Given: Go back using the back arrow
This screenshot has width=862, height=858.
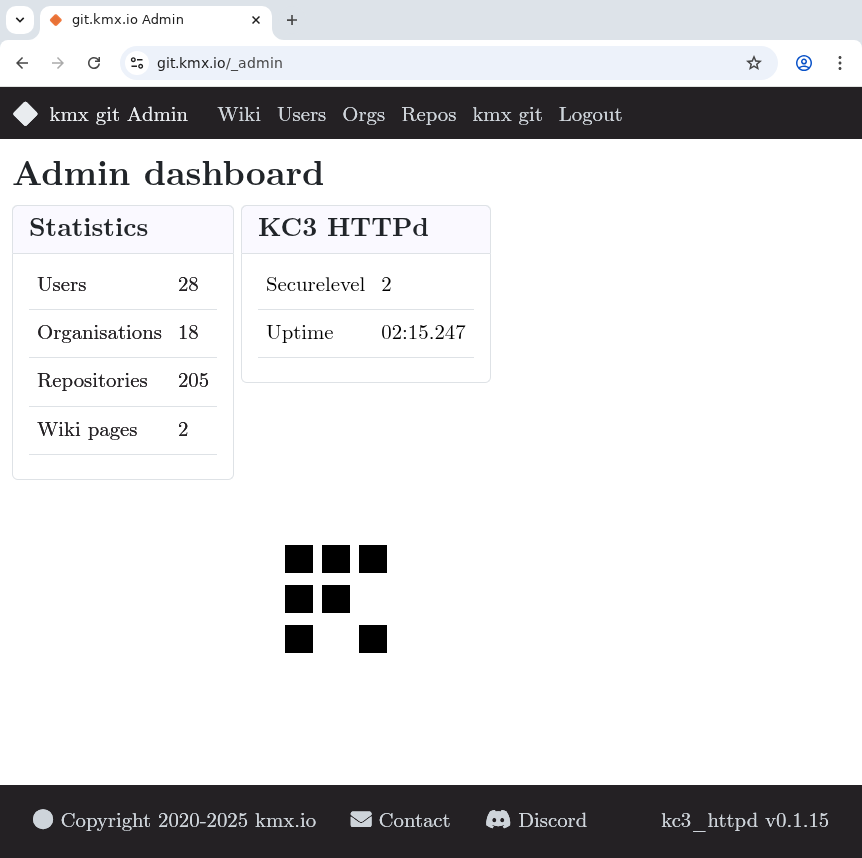Looking at the screenshot, I should point(22,63).
